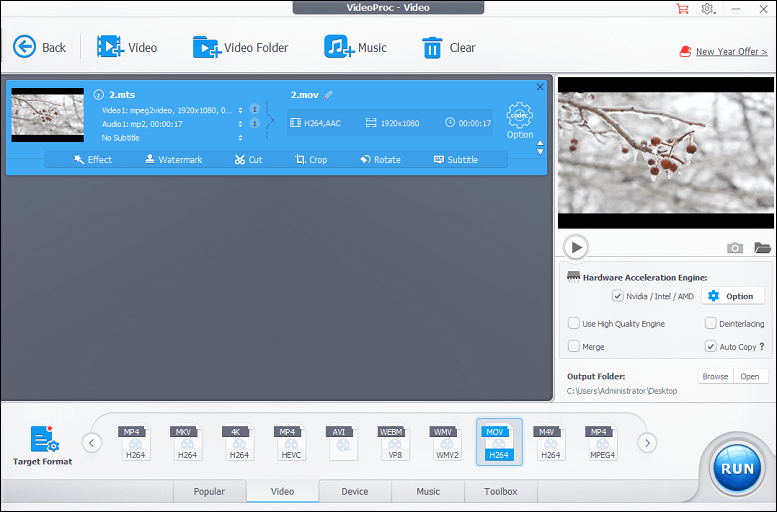Viewport: 777px width, 512px height.
Task: Remove 2.mts item with X button
Action: (540, 87)
